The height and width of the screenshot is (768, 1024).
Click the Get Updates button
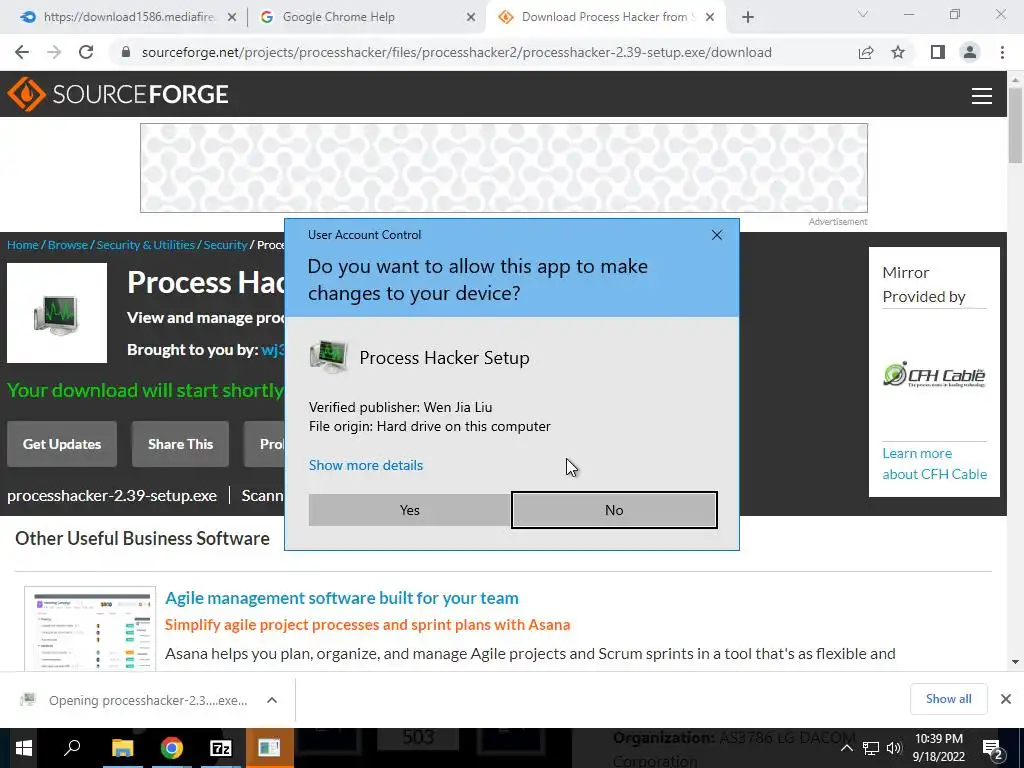tap(62, 444)
